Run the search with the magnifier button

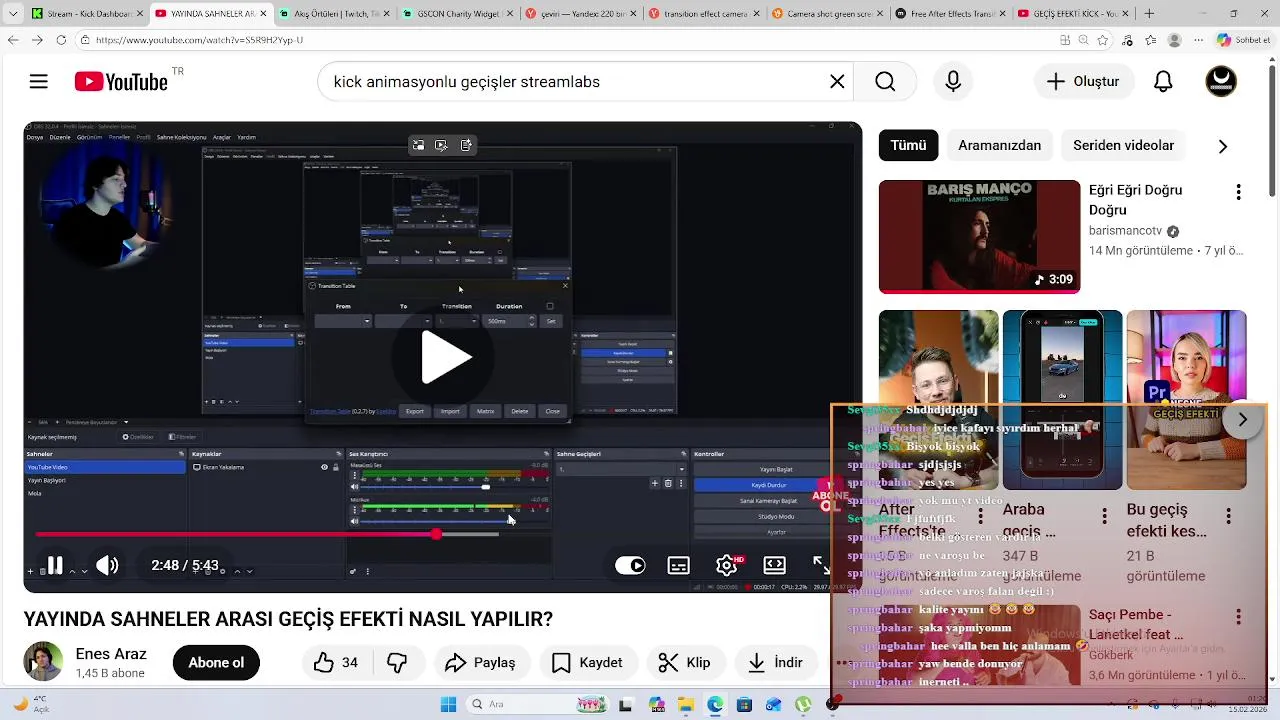pyautogui.click(x=885, y=82)
